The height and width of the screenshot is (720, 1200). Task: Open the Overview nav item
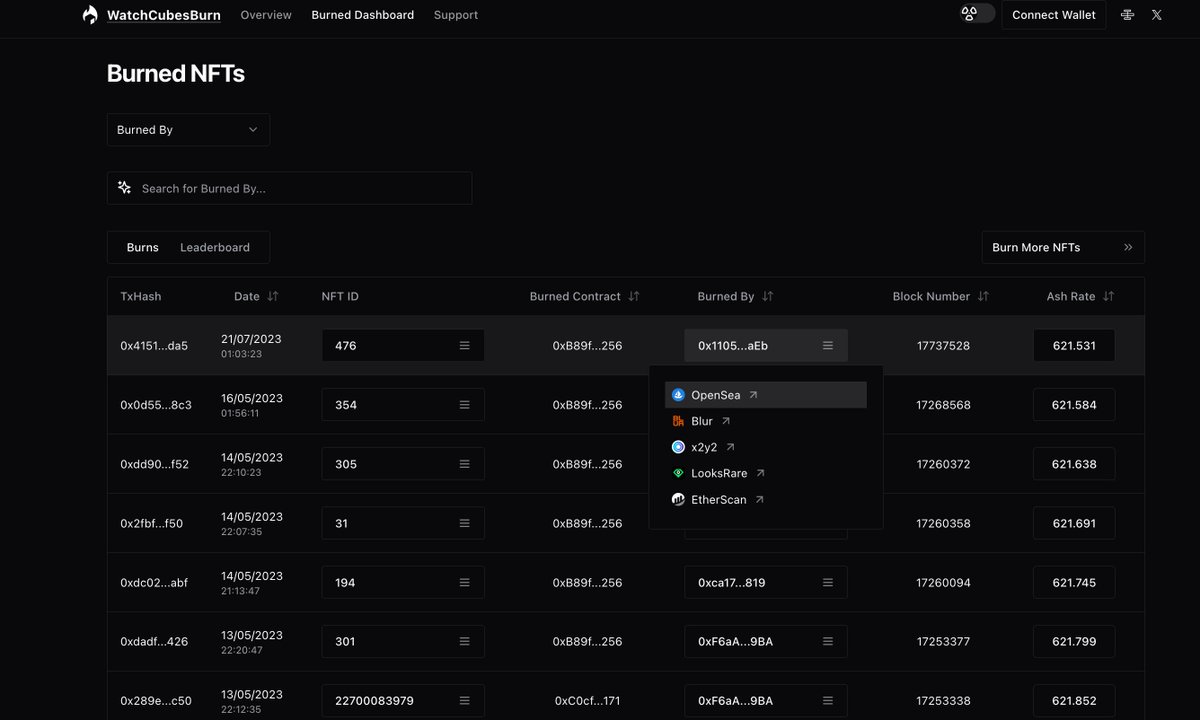(266, 15)
